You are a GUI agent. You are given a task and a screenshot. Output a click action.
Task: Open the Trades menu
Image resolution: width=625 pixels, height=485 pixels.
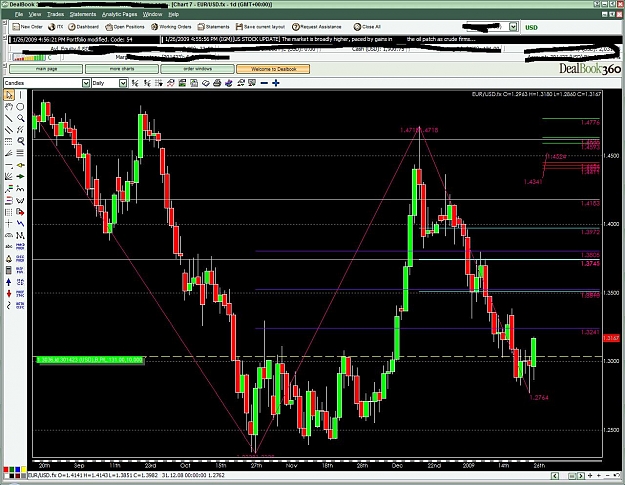(55, 14)
